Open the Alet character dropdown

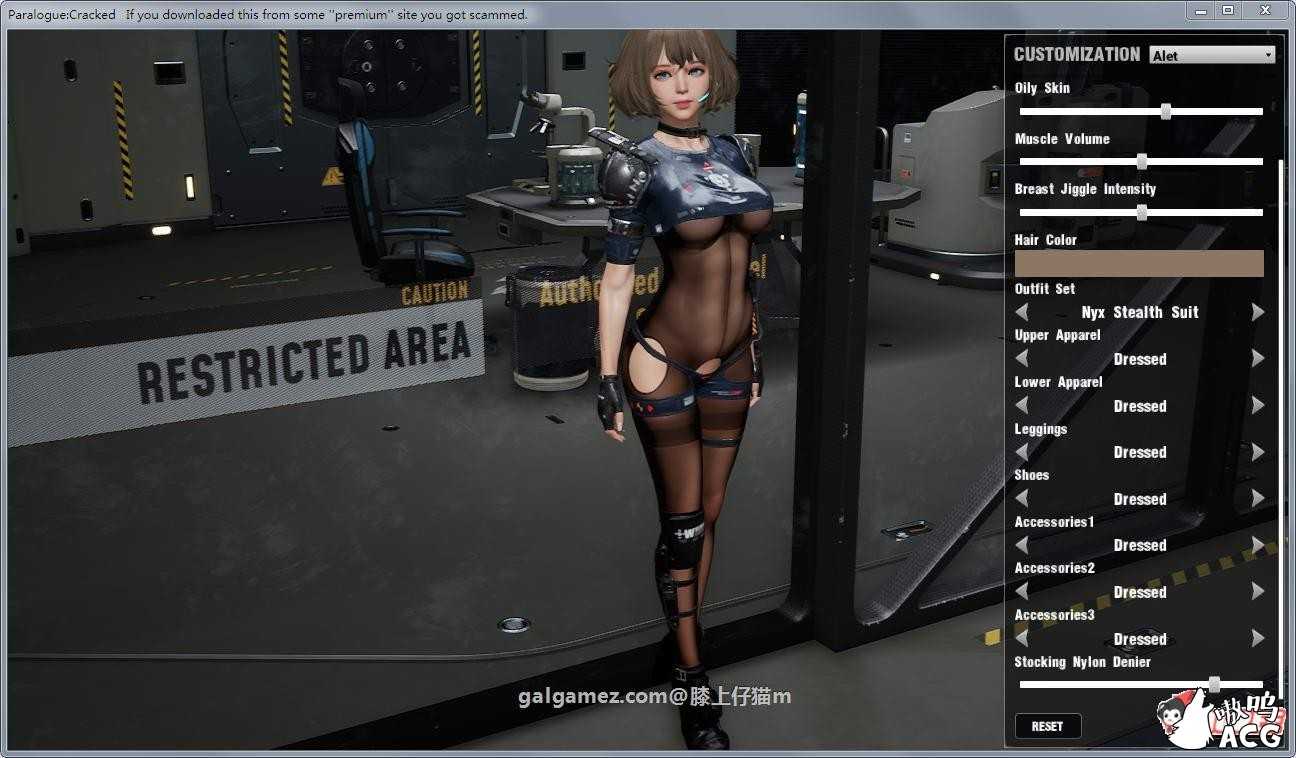[1212, 55]
